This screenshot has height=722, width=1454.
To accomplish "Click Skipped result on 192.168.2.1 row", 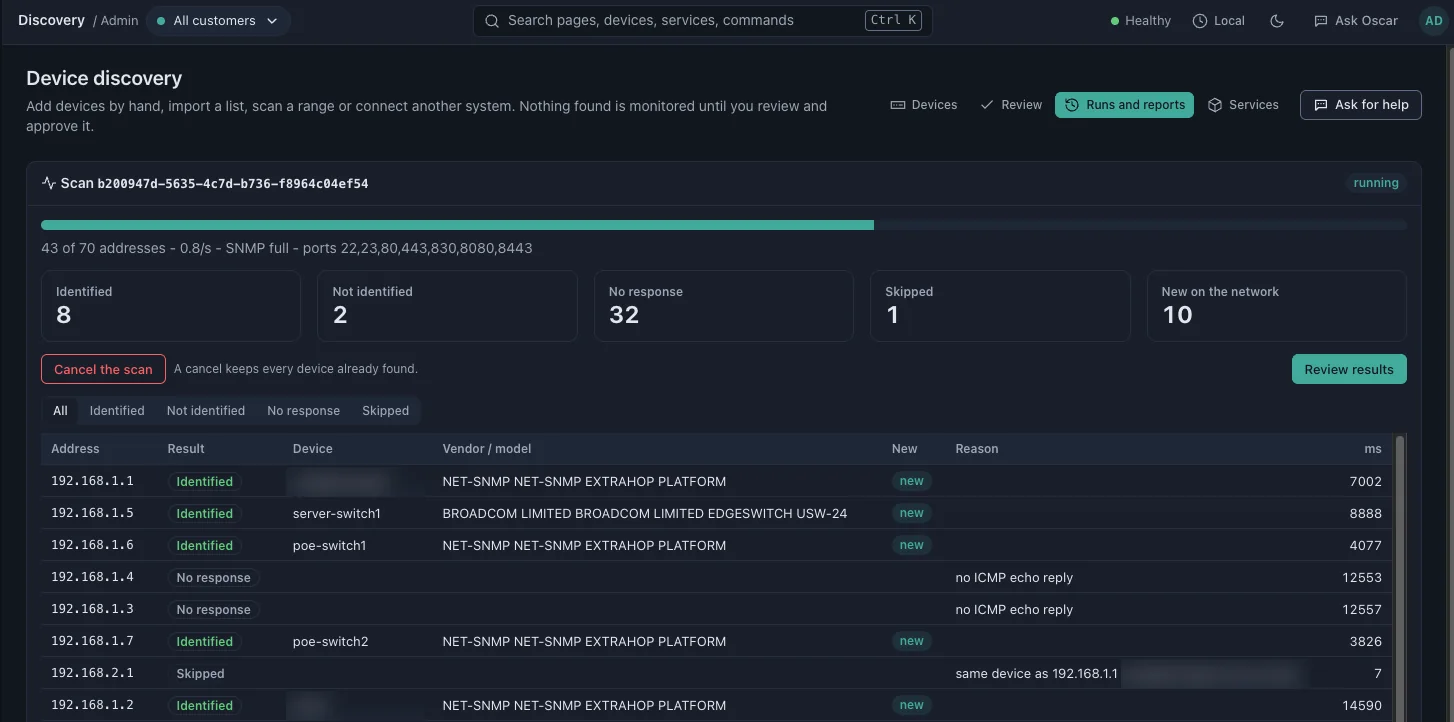I will point(200,673).
